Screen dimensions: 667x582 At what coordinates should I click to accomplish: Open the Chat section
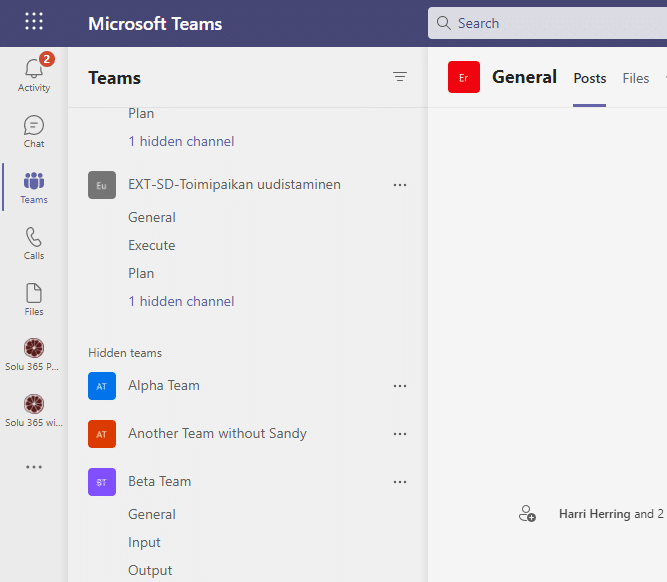34,131
